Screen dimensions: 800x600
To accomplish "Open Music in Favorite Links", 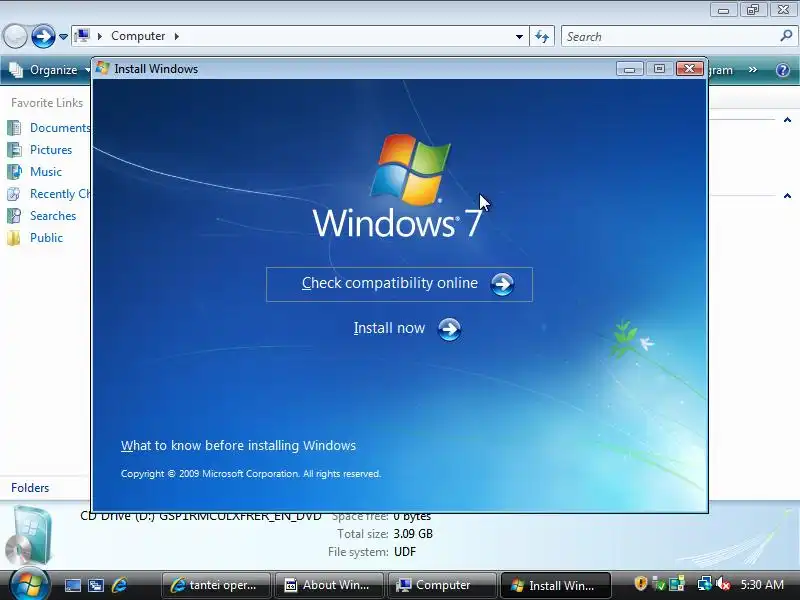I will coord(45,171).
